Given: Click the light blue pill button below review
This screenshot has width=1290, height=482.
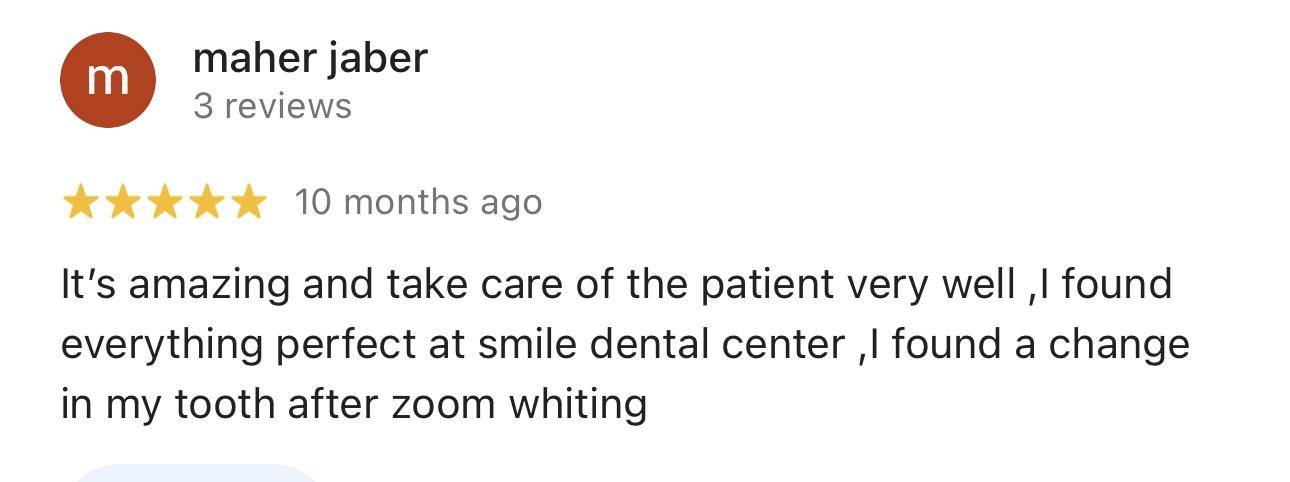Looking at the screenshot, I should tap(197, 473).
